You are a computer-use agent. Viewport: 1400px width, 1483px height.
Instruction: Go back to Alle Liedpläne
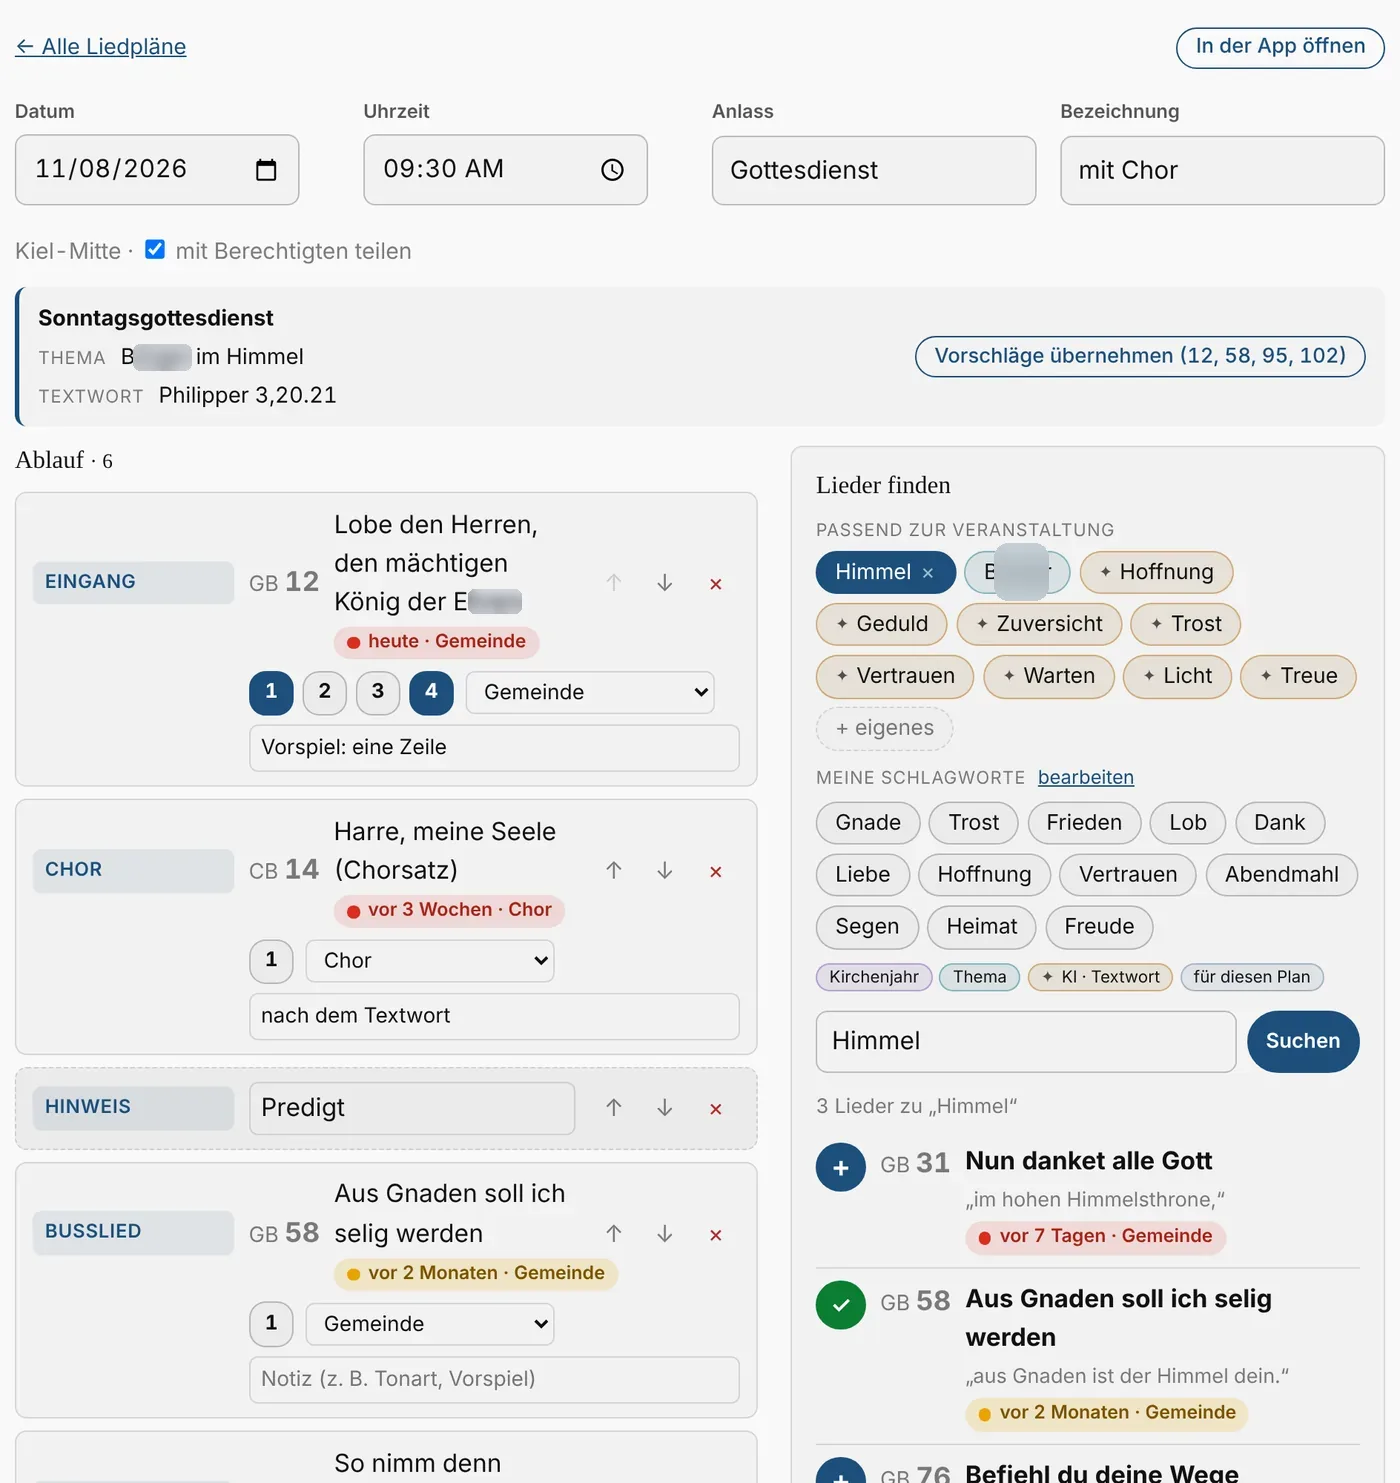pyautogui.click(x=100, y=47)
